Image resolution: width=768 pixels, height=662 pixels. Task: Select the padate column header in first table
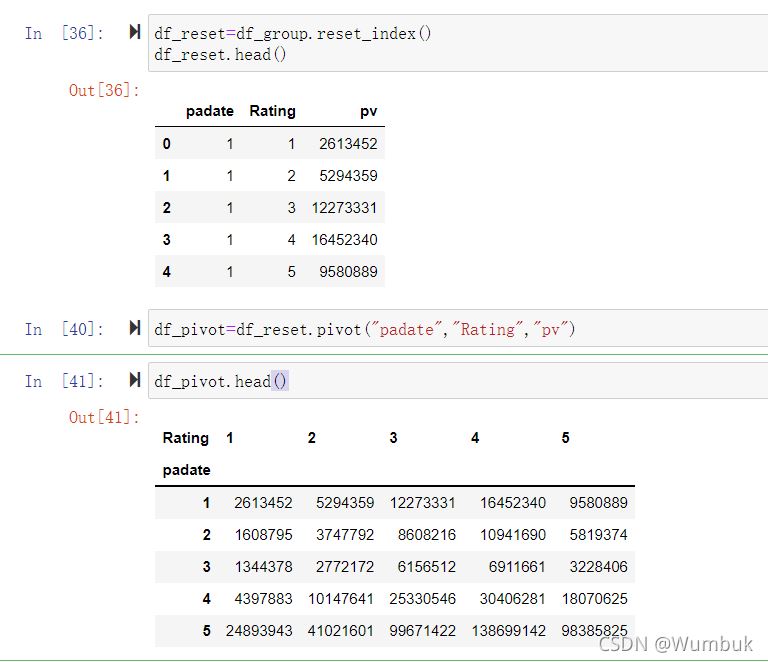tap(209, 111)
